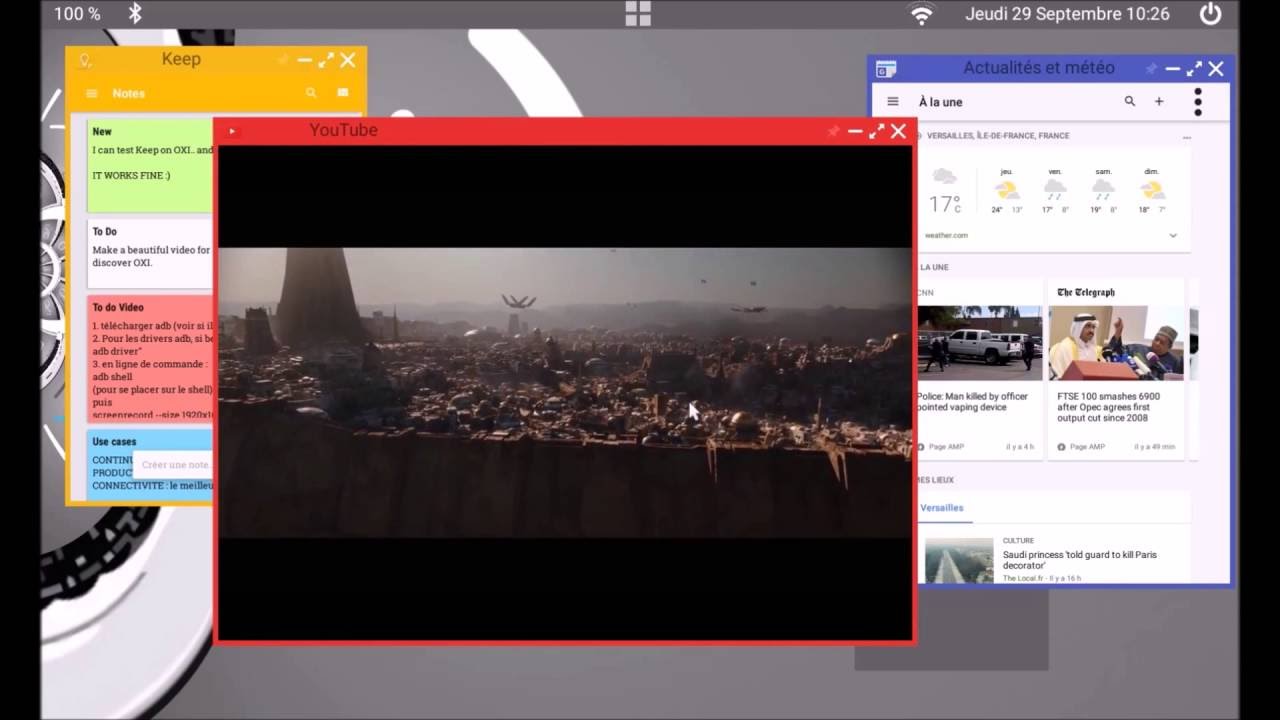Screen dimensions: 1280x720
Task: Click the 17°C current temperature
Action: click(x=945, y=204)
